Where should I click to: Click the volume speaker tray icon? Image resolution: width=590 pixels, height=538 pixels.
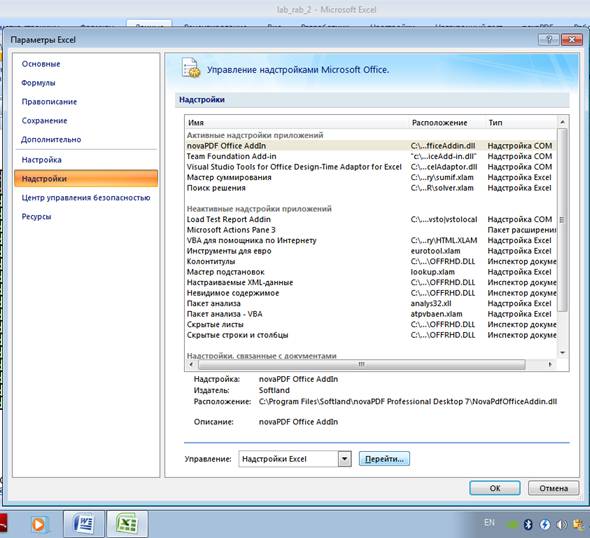[x=561, y=524]
